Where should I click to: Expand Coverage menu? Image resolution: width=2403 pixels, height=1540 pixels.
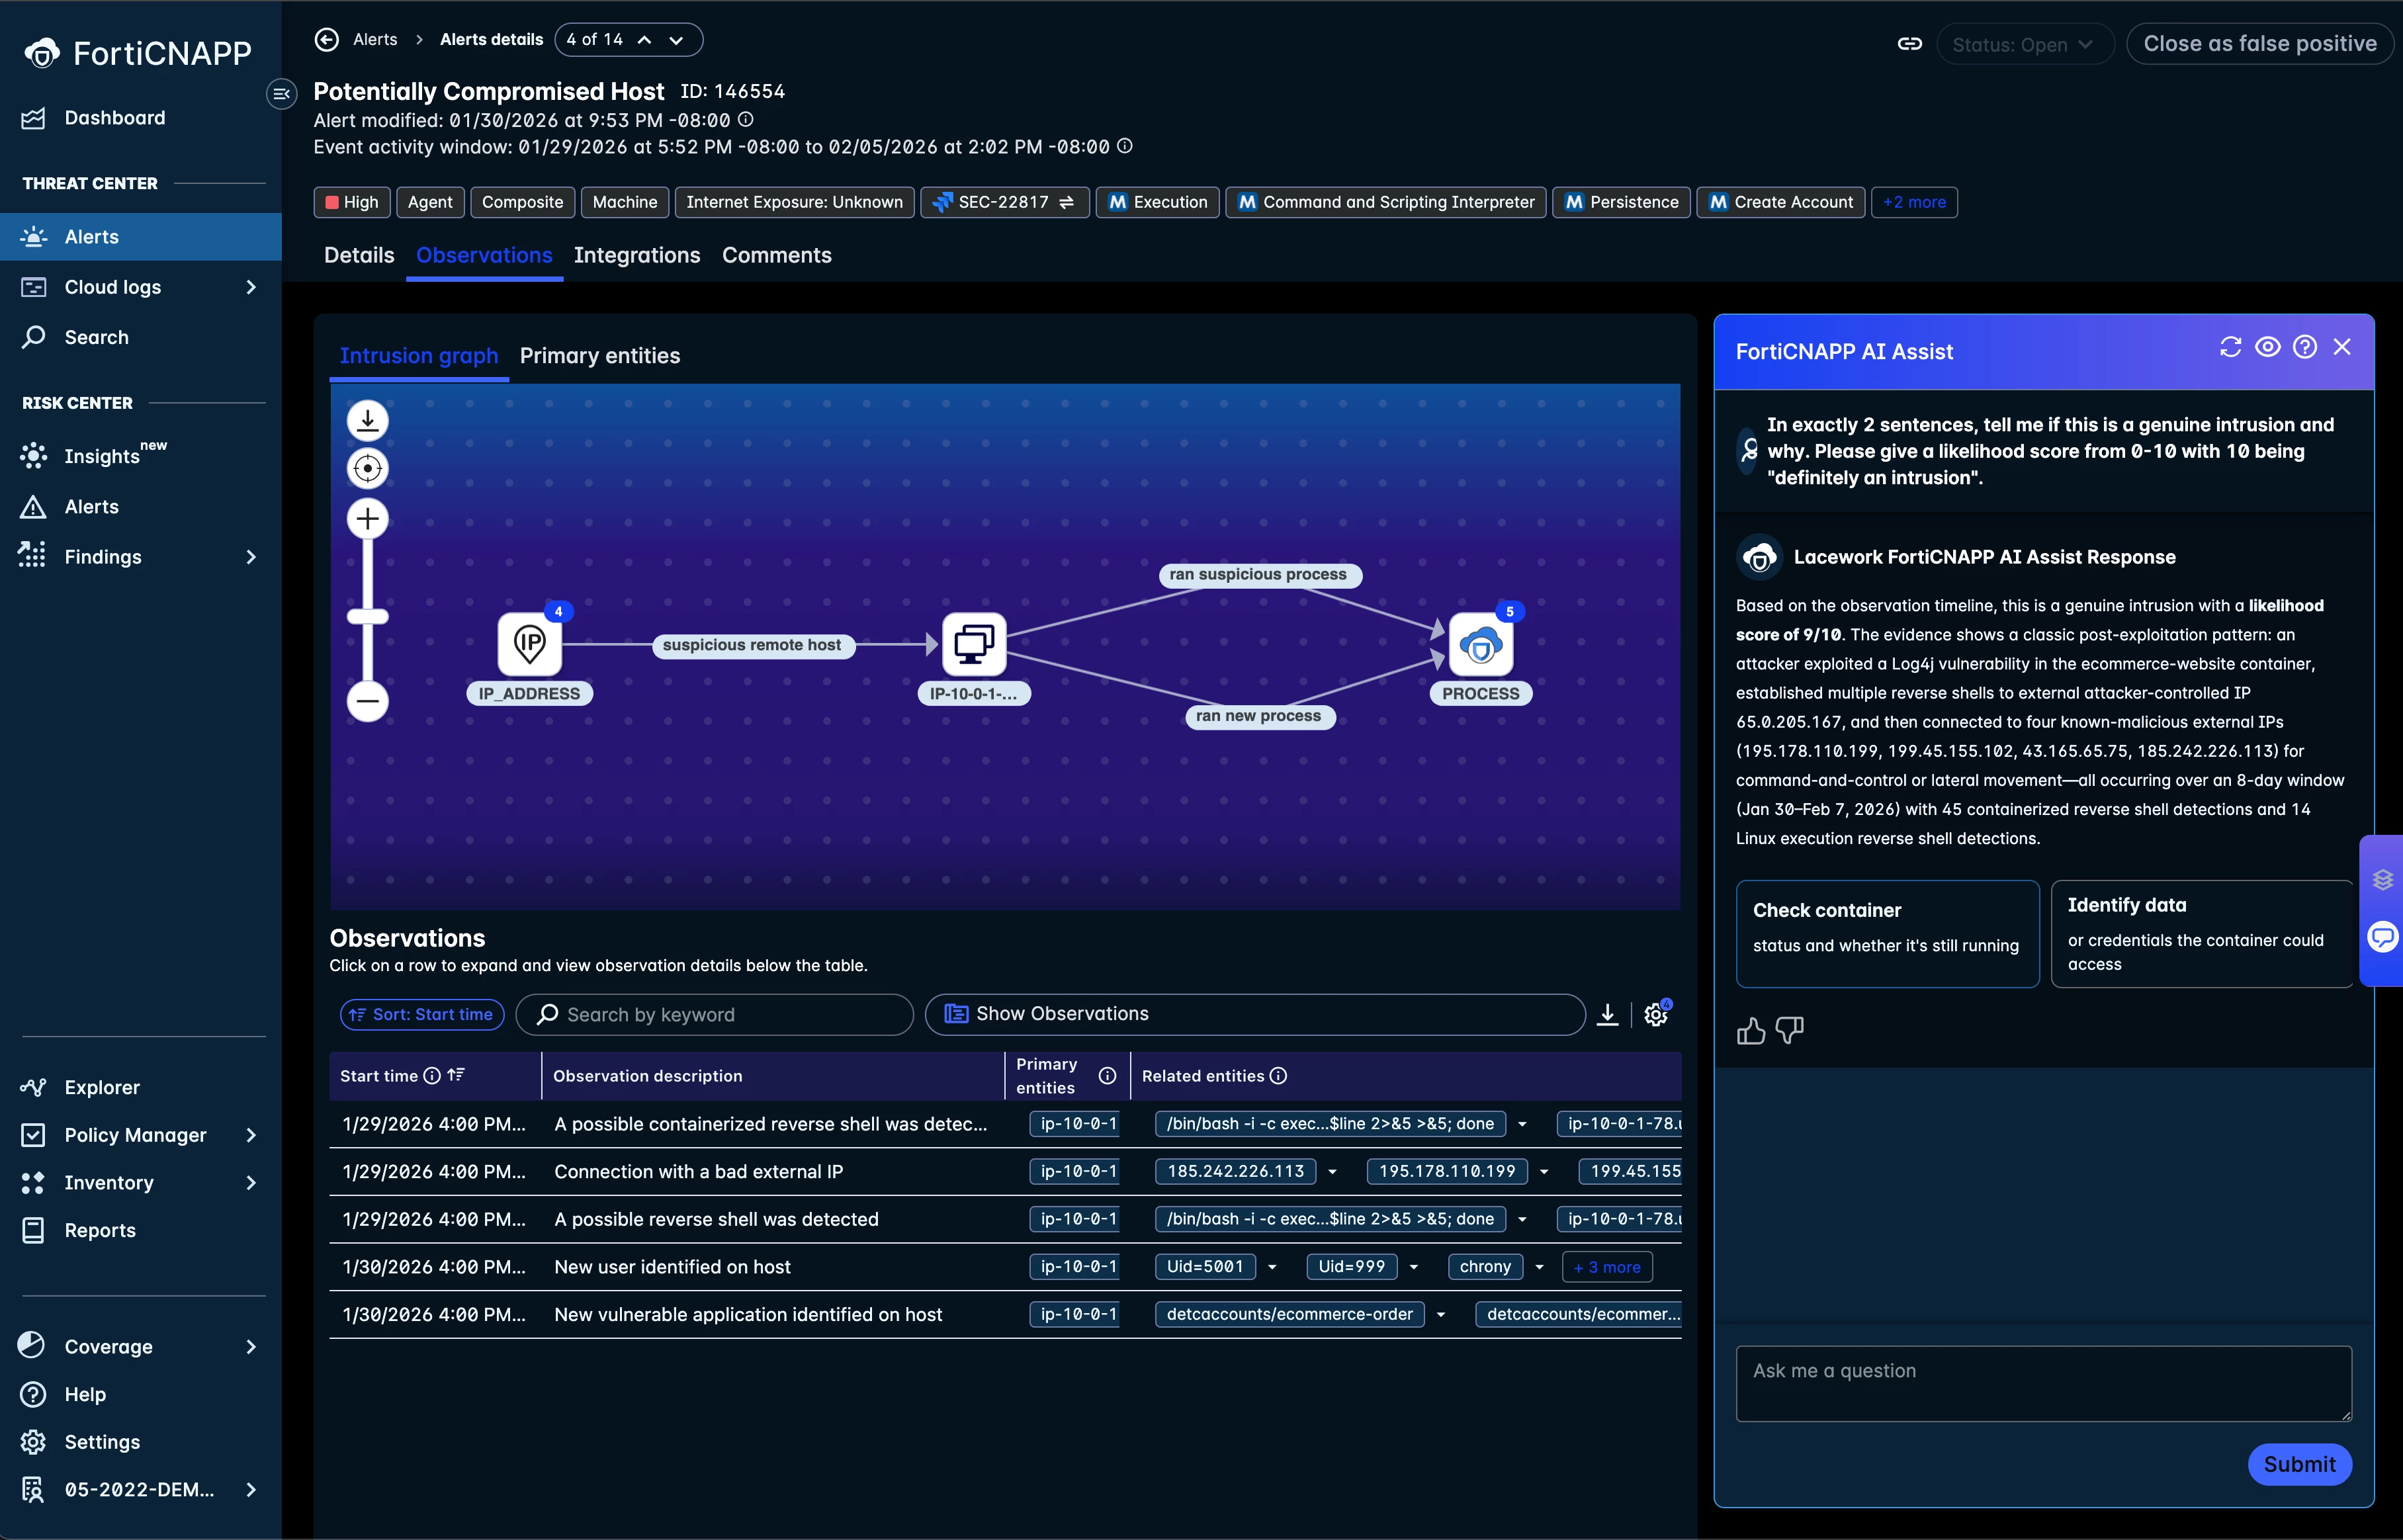pyautogui.click(x=250, y=1347)
